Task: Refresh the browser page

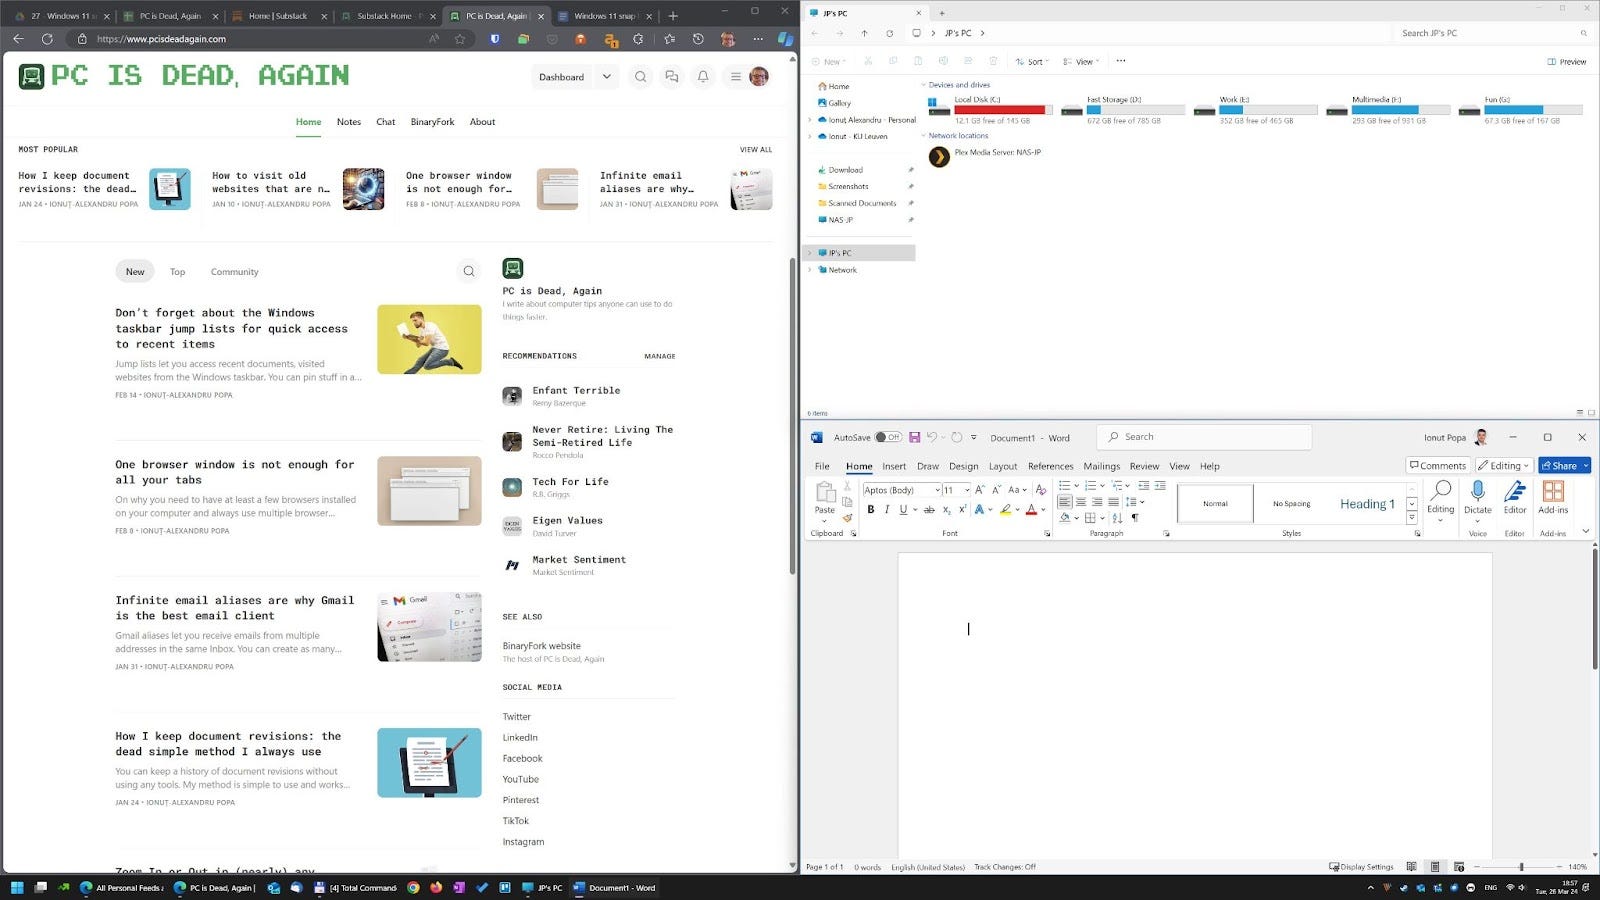Action: 47,39
